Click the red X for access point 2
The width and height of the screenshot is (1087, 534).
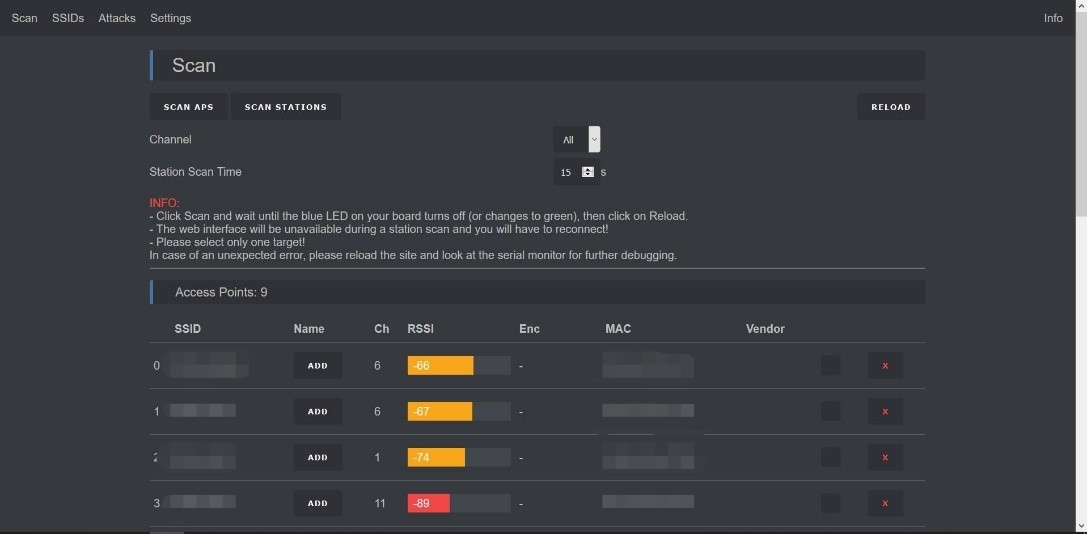(885, 458)
